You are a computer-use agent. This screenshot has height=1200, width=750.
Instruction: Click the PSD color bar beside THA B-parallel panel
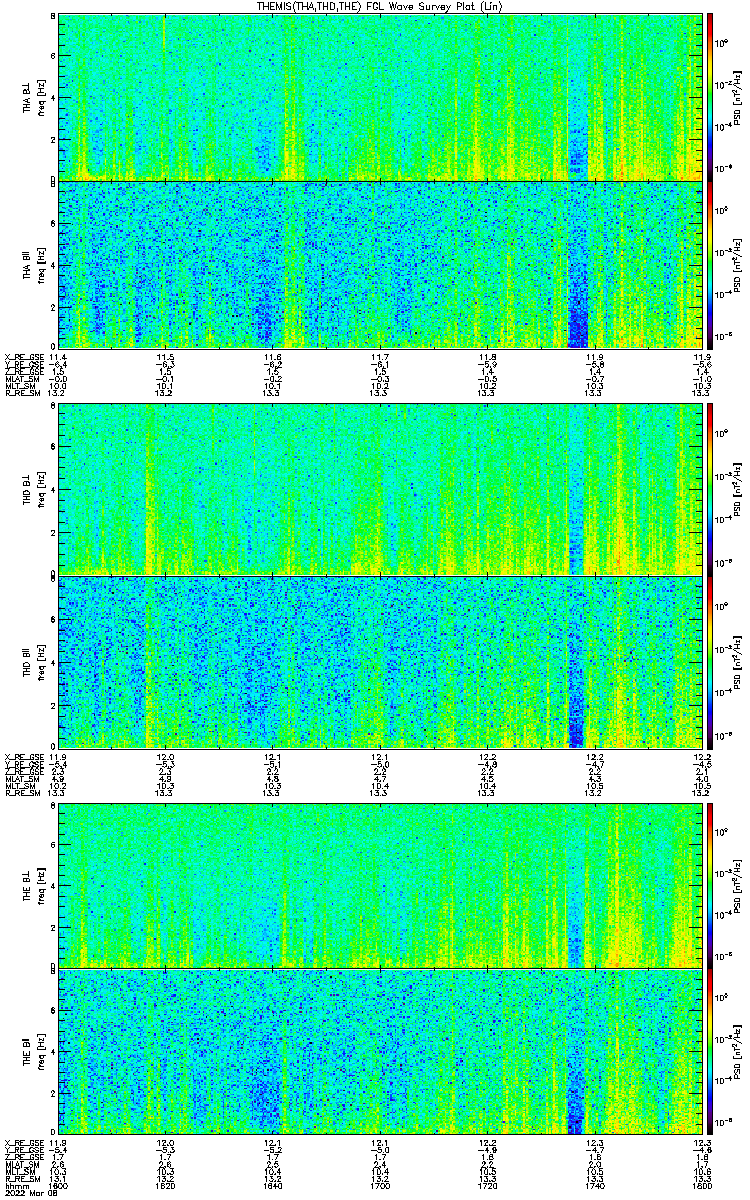point(711,264)
